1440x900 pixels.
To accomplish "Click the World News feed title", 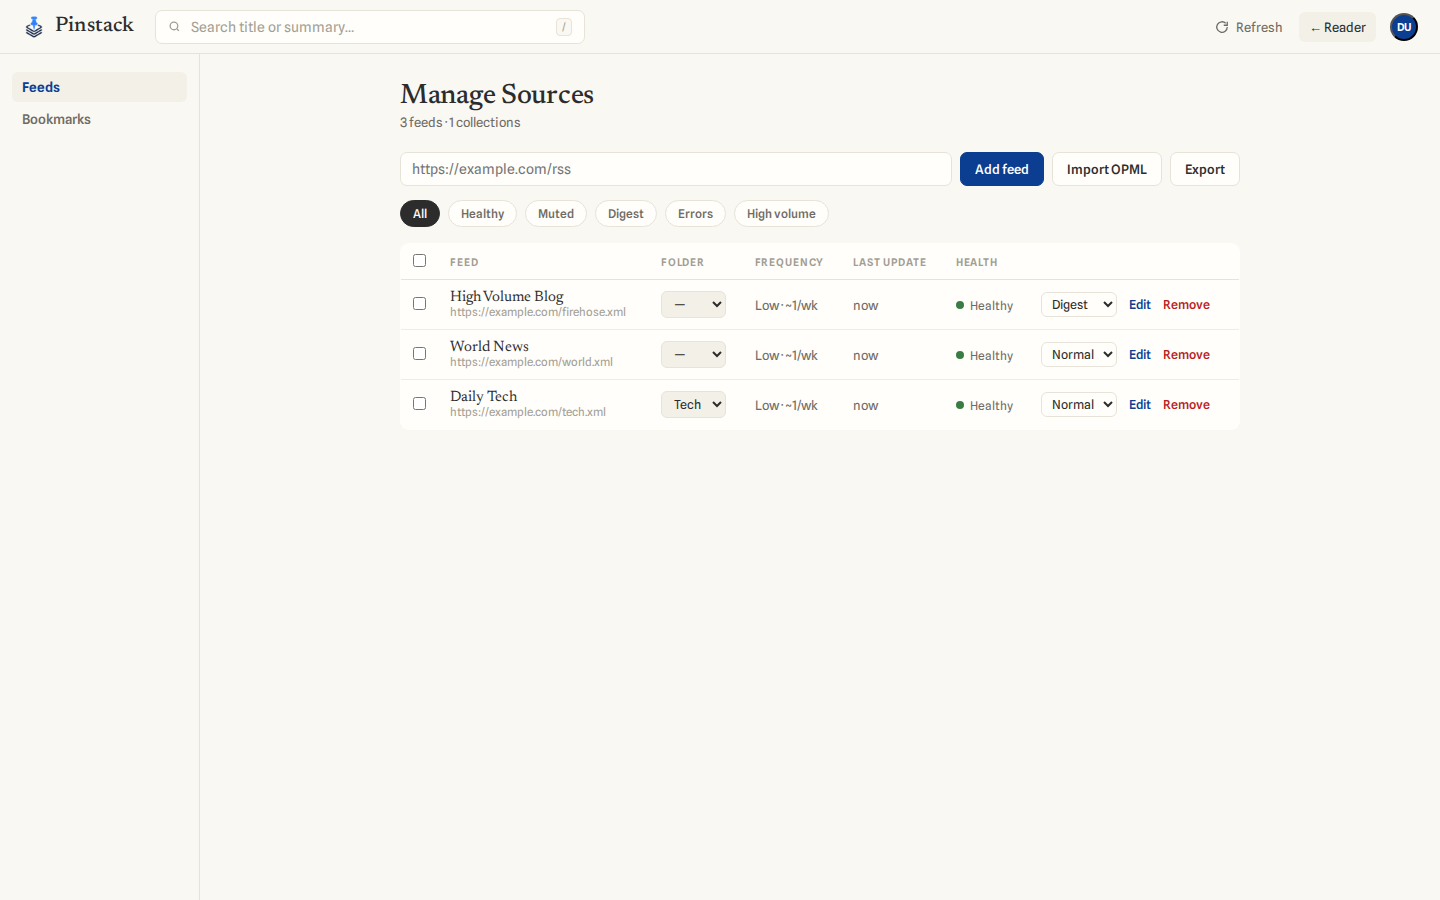I will pos(489,346).
